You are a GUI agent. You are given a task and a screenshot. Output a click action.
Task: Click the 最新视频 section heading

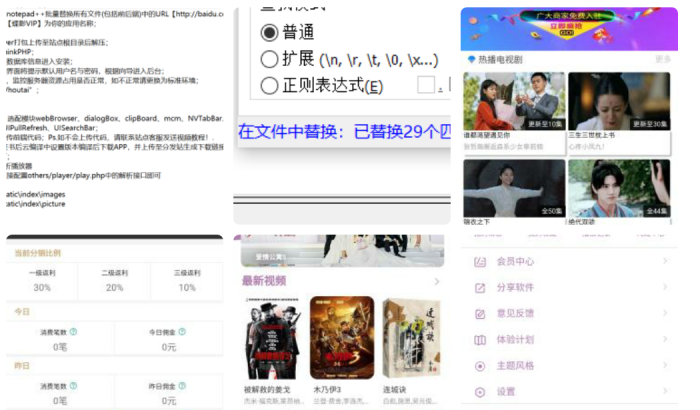click(x=264, y=281)
